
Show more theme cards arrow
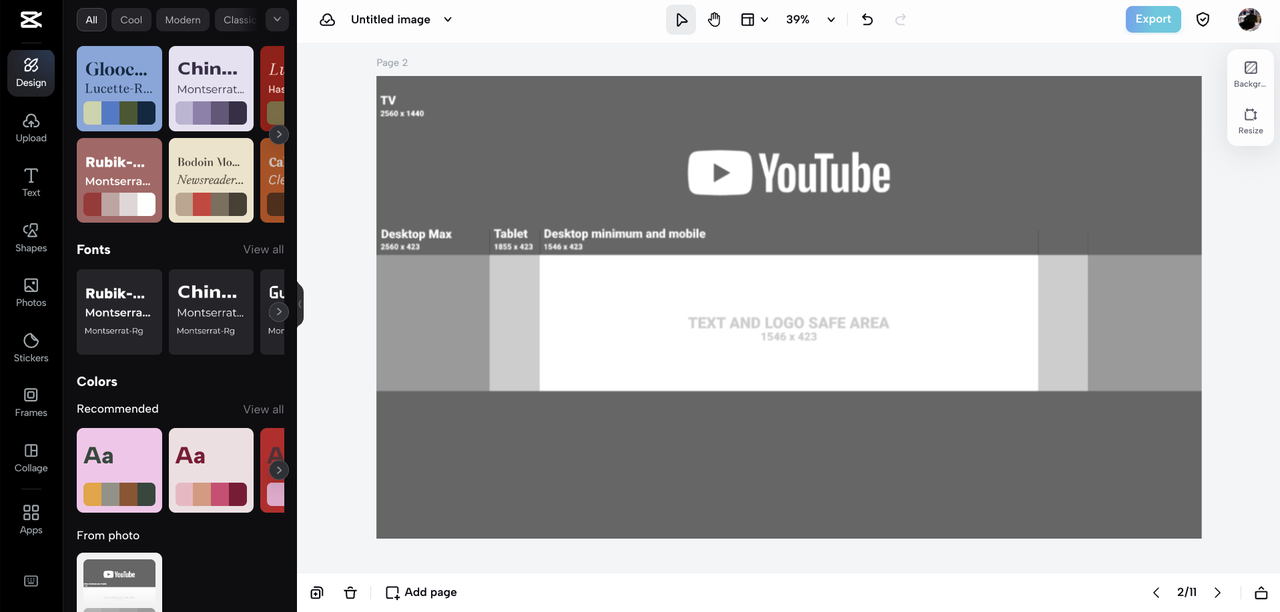[279, 134]
